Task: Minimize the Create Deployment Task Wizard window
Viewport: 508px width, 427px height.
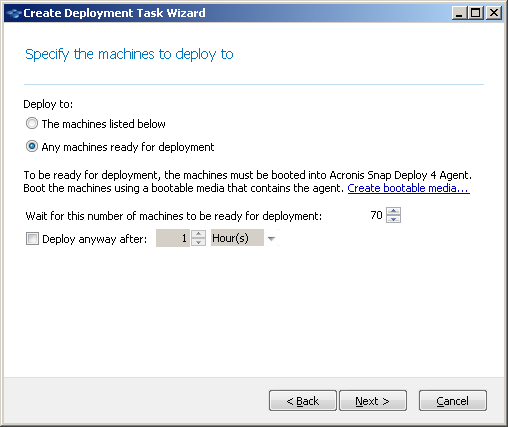Action: tap(460, 13)
